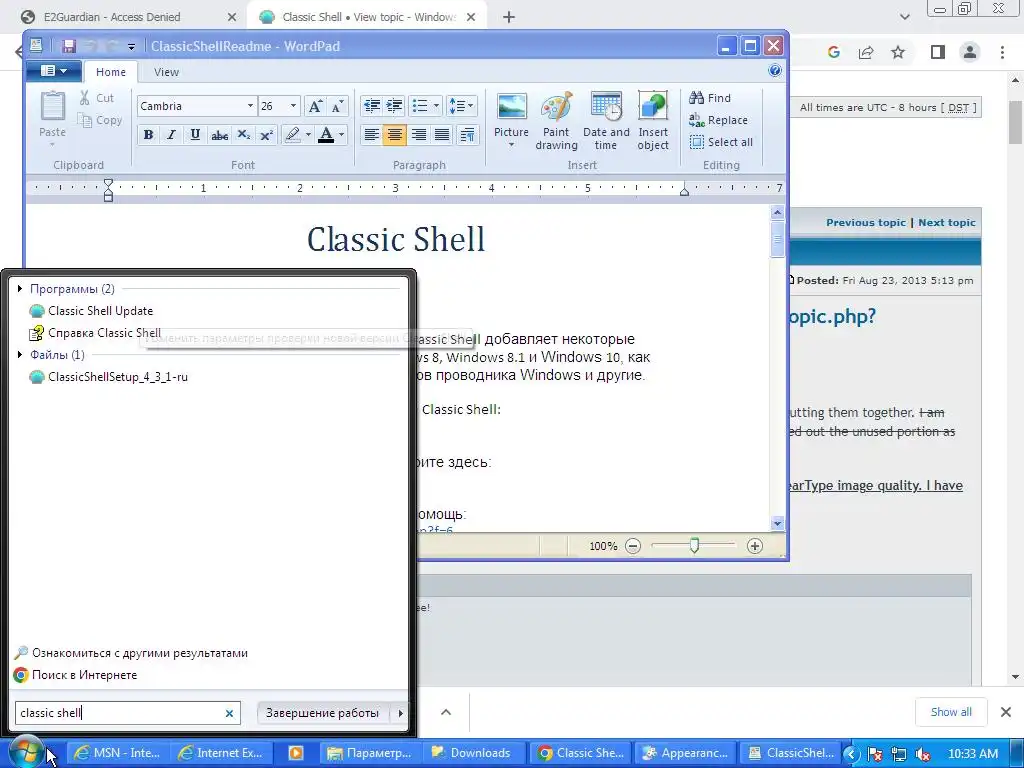Toggle Italic formatting in WordPad
The width and height of the screenshot is (1024, 768).
coord(171,135)
